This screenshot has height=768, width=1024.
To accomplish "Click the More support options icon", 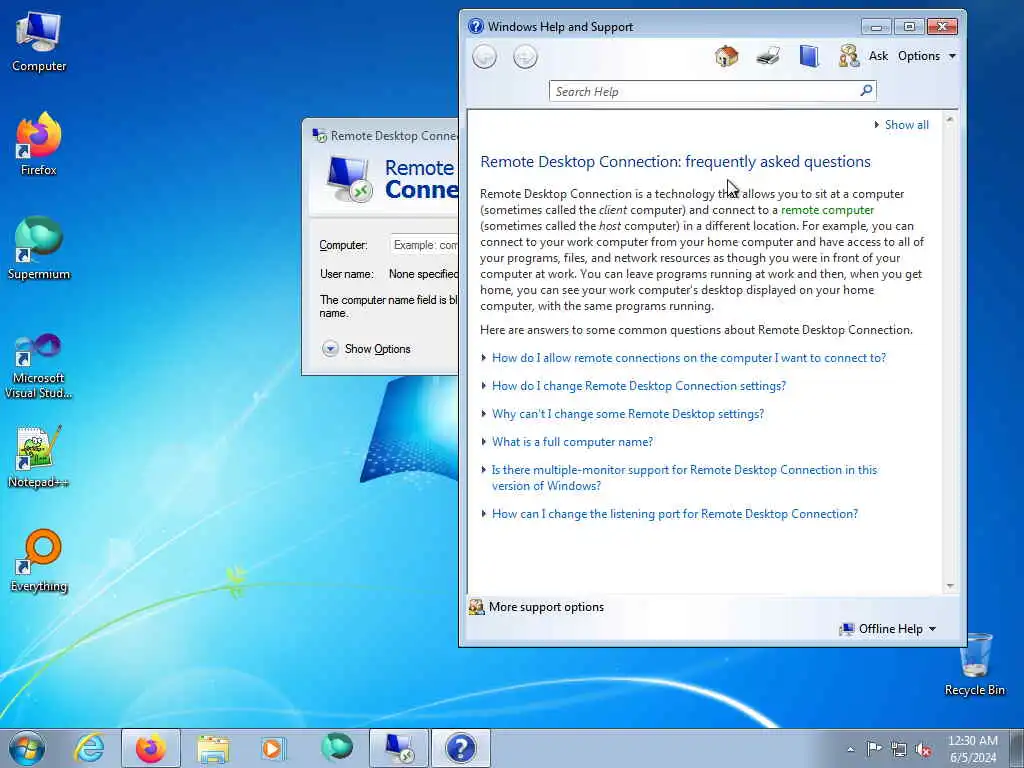I will 476,607.
